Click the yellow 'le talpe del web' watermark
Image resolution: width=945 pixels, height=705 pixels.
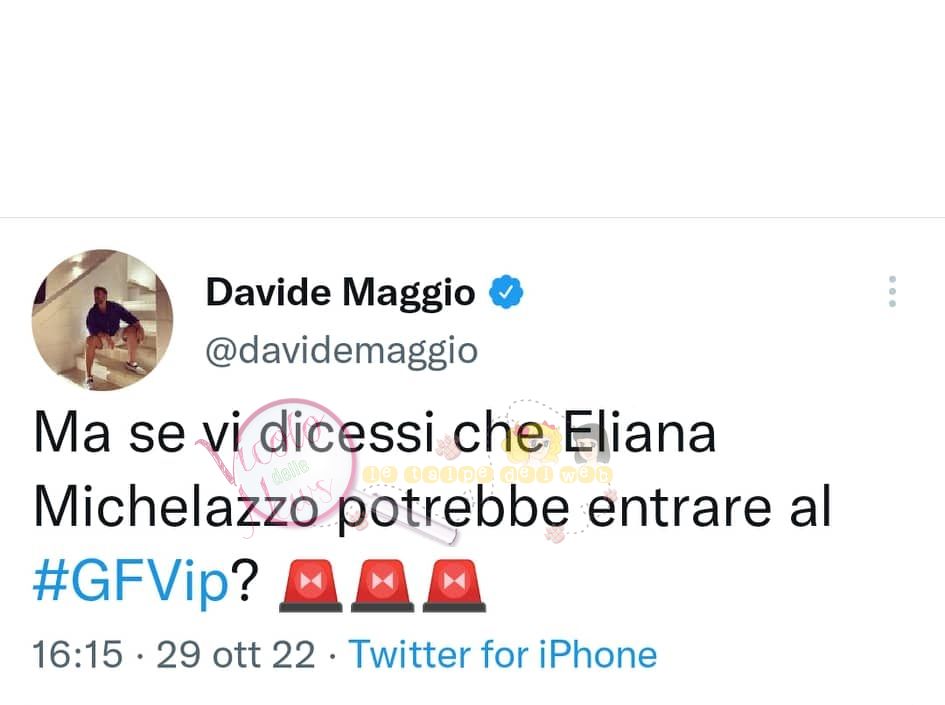(489, 475)
